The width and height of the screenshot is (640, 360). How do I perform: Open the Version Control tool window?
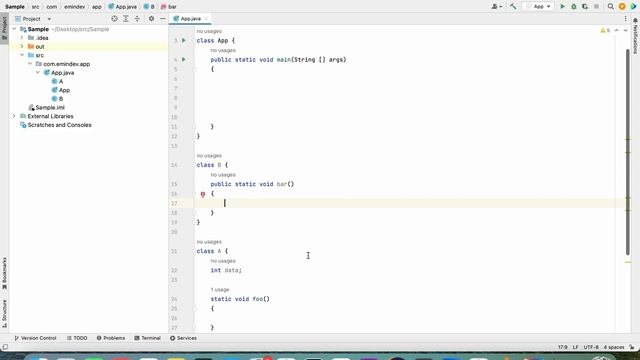(x=35, y=338)
